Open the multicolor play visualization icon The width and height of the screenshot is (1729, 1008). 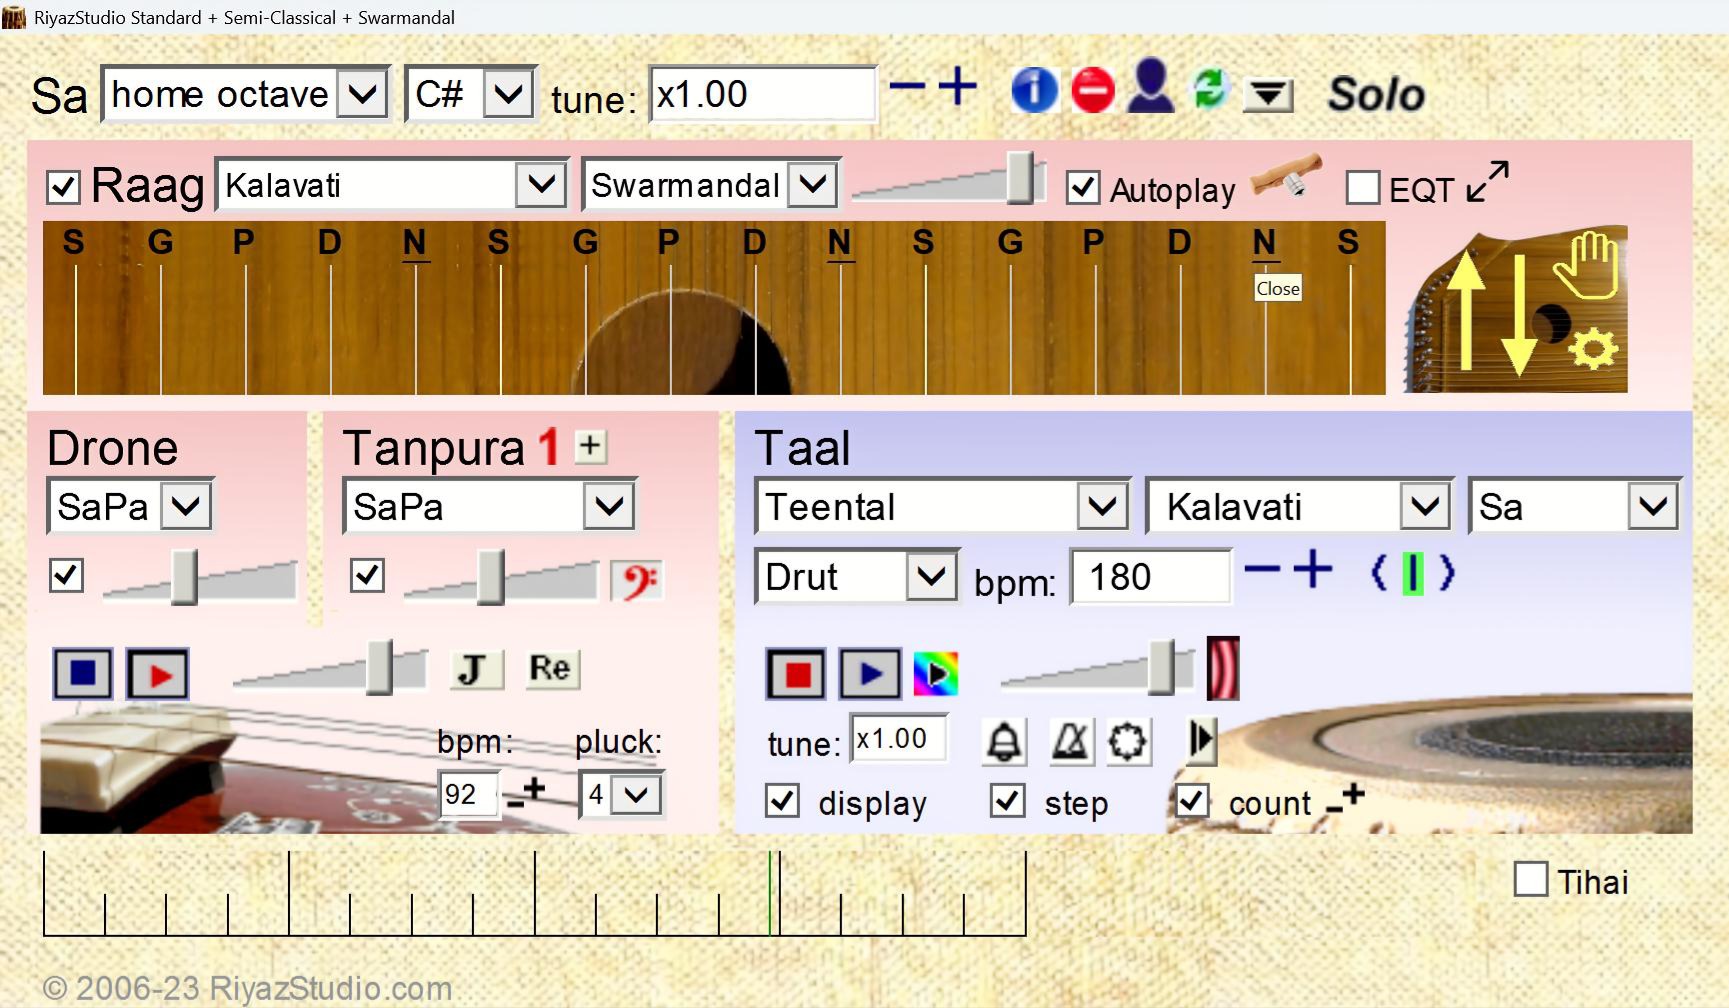[936, 674]
